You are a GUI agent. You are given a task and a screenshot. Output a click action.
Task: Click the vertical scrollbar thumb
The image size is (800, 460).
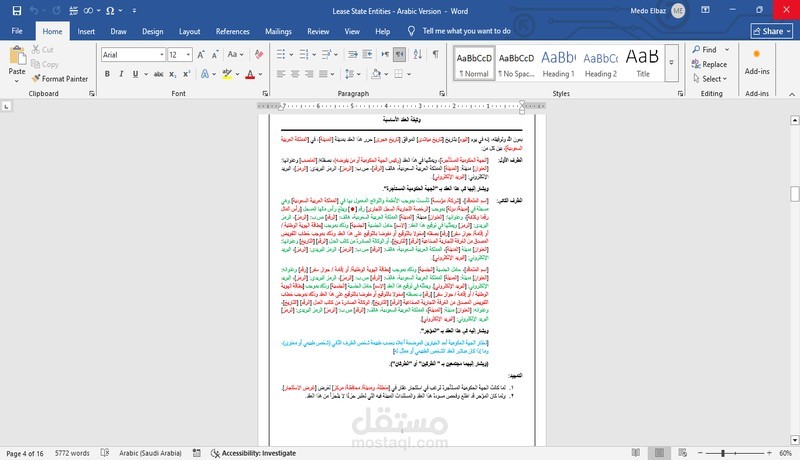click(794, 194)
